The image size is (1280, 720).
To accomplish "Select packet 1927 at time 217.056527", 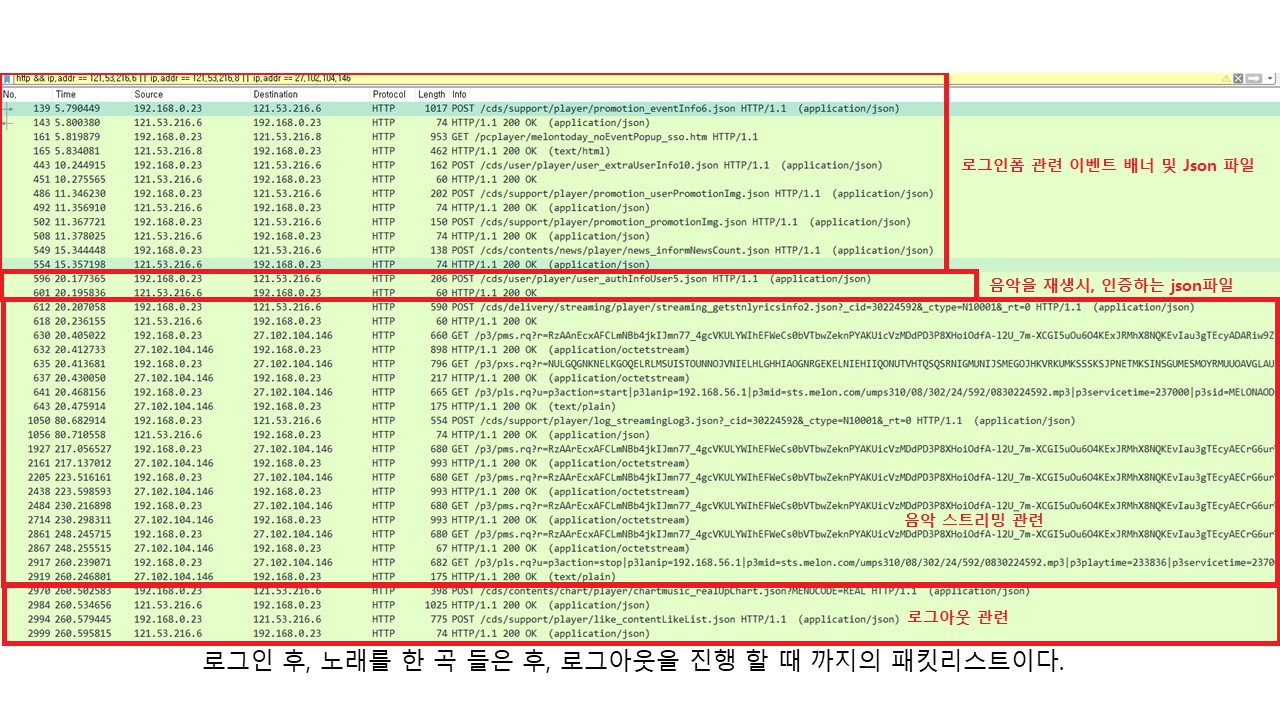I will 640,450.
